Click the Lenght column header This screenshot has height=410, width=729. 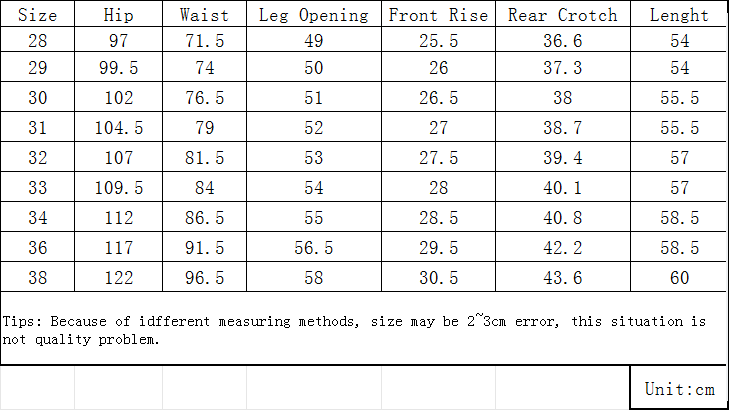pyautogui.click(x=679, y=14)
